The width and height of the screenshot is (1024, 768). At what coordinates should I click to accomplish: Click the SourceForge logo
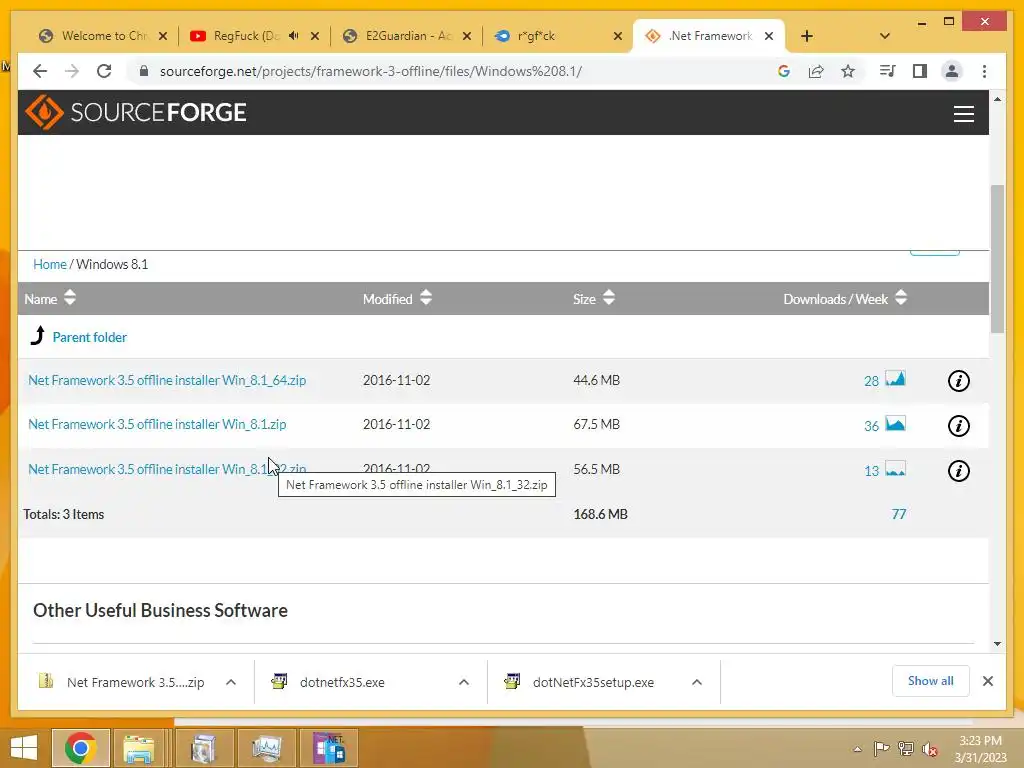(x=136, y=112)
